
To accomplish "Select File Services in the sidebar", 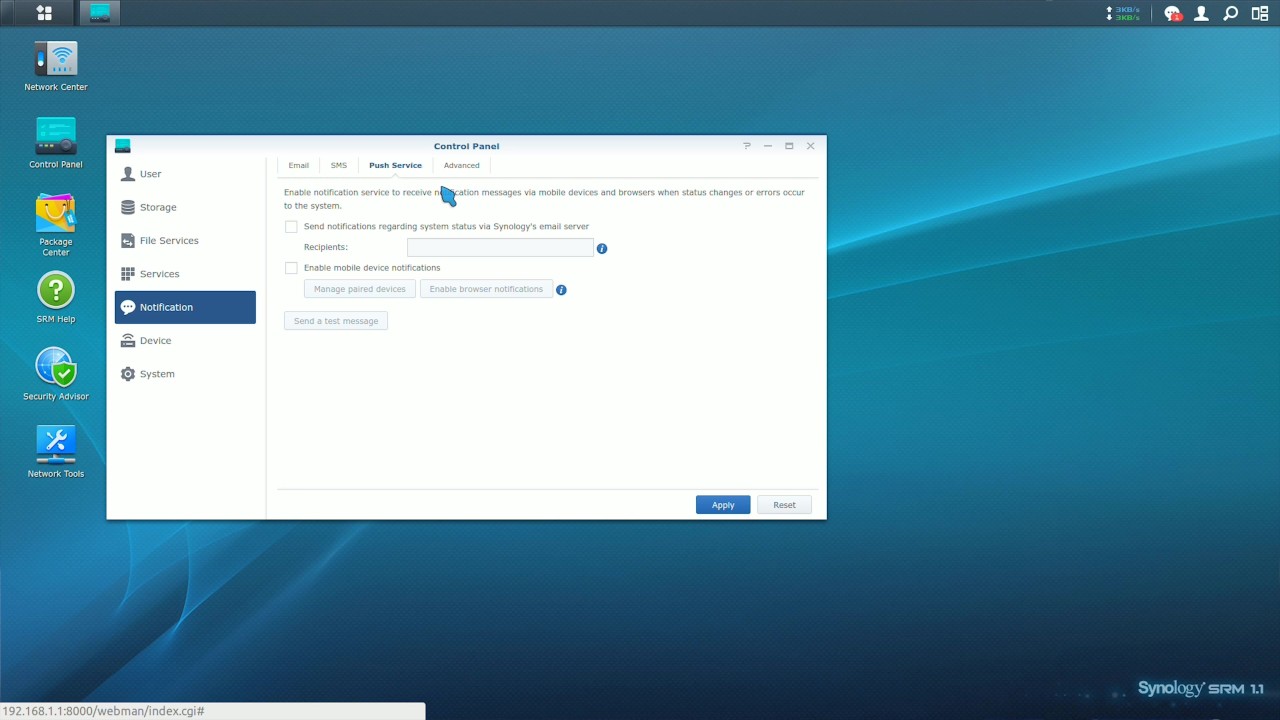I will pyautogui.click(x=169, y=241).
